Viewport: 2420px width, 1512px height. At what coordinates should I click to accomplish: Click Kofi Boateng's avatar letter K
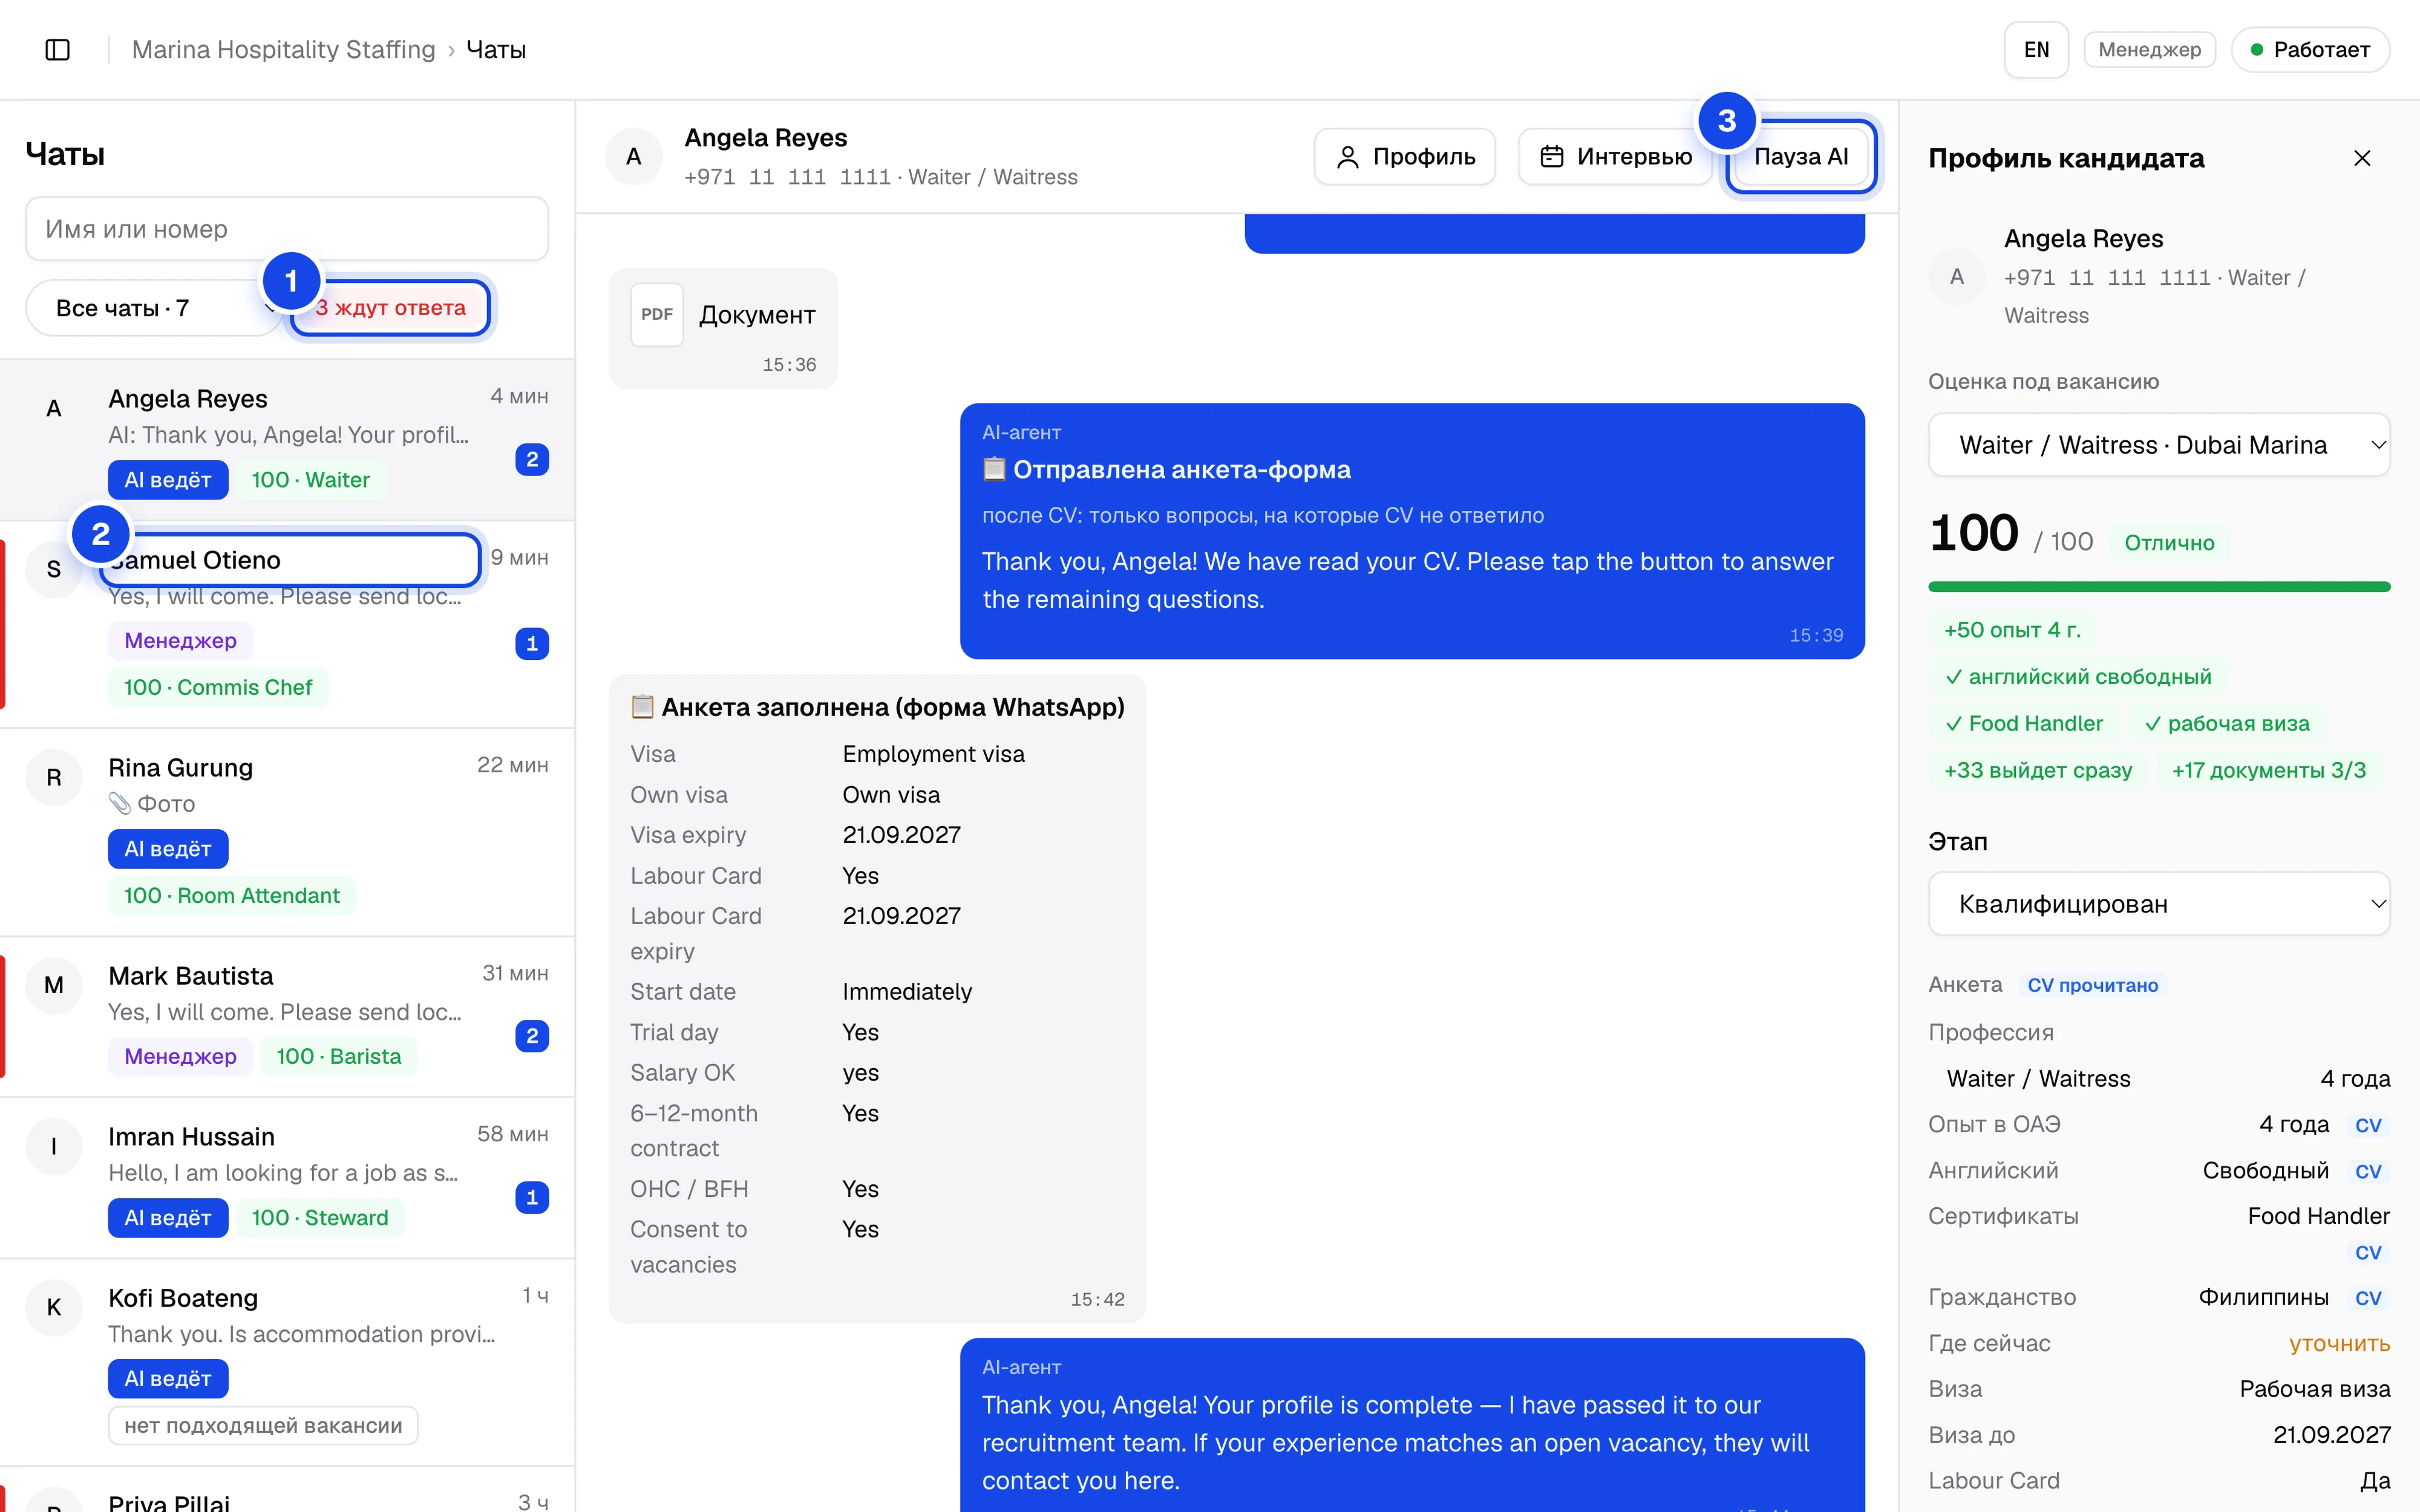tap(54, 1307)
